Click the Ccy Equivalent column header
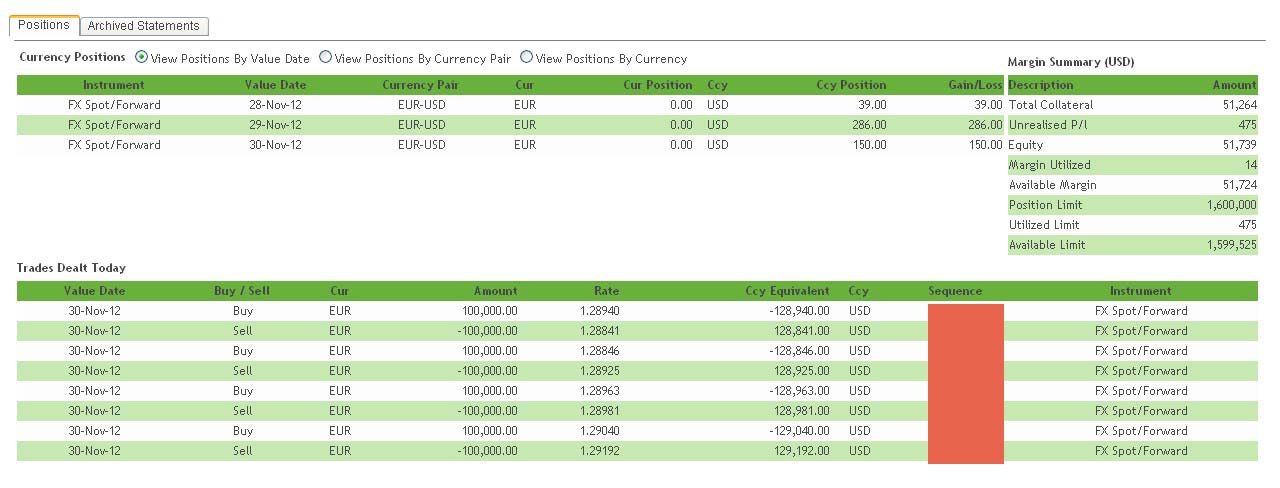 pyautogui.click(x=787, y=291)
